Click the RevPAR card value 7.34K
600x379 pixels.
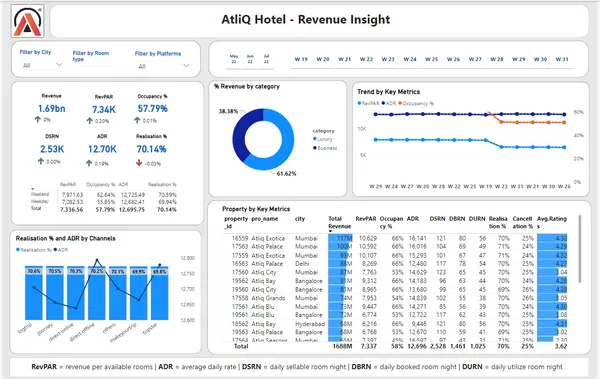[x=104, y=110]
